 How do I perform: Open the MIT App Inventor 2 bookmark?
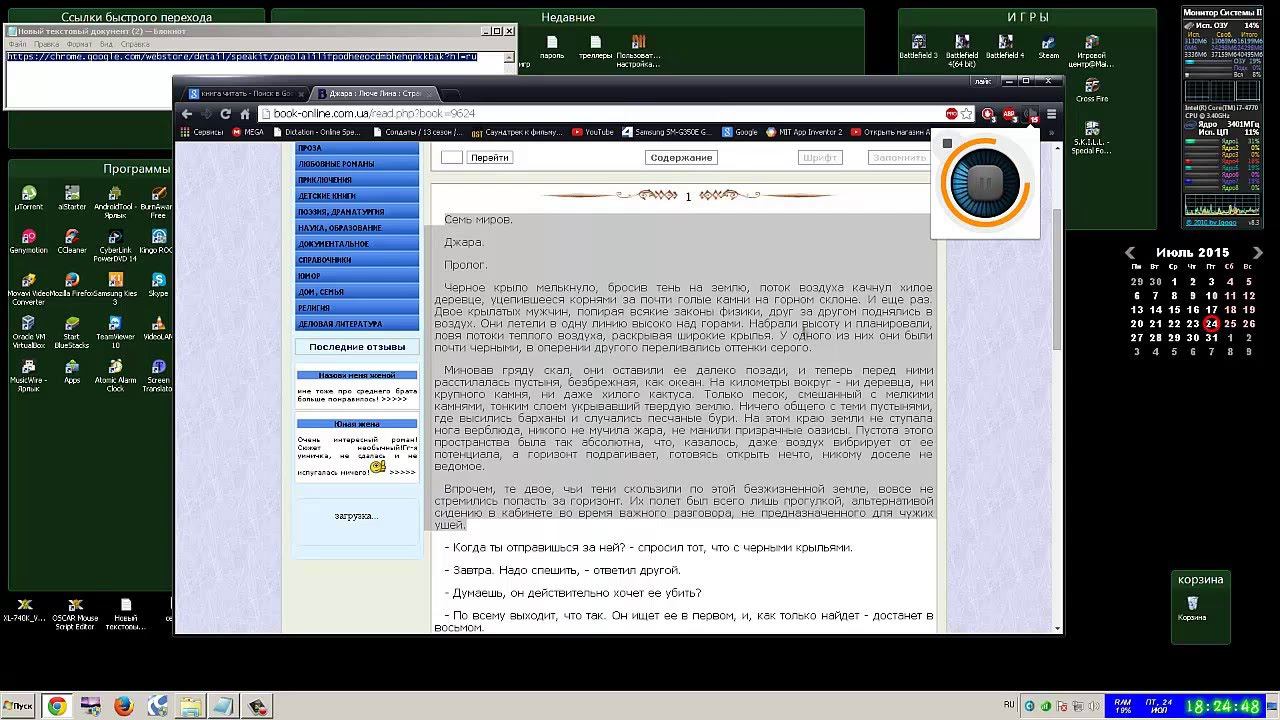804,132
